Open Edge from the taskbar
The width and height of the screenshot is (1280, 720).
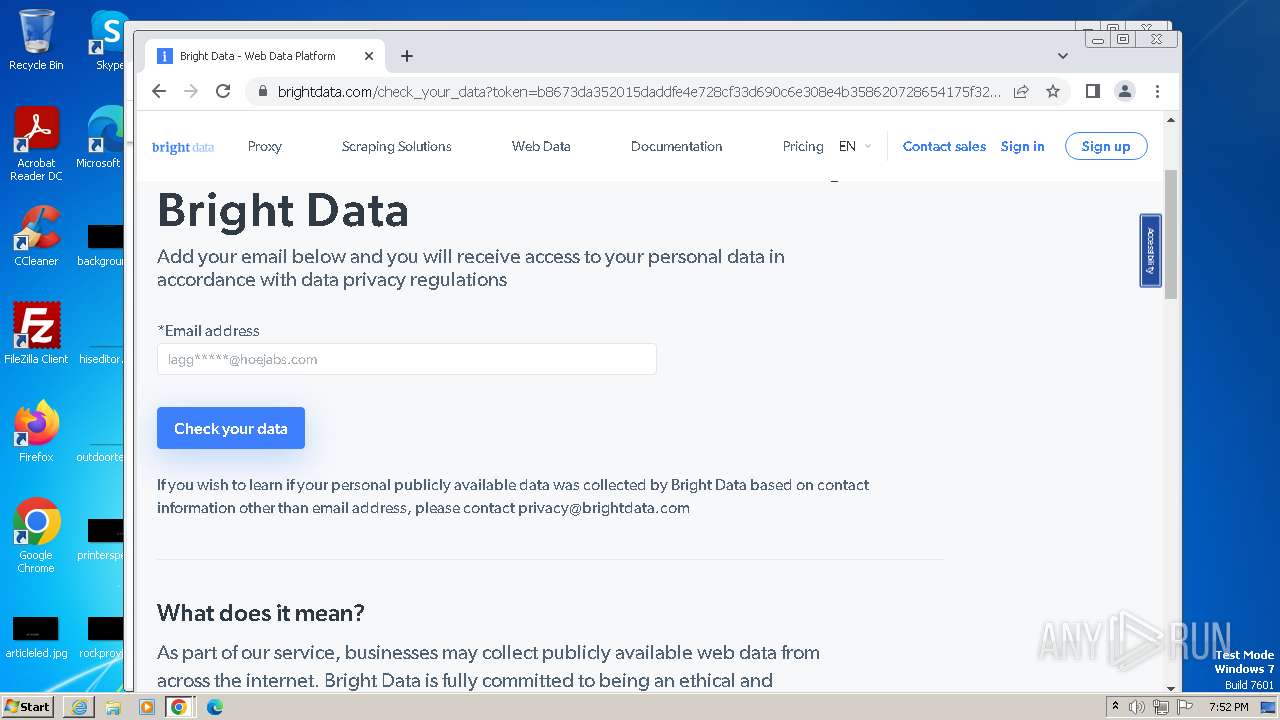[214, 707]
